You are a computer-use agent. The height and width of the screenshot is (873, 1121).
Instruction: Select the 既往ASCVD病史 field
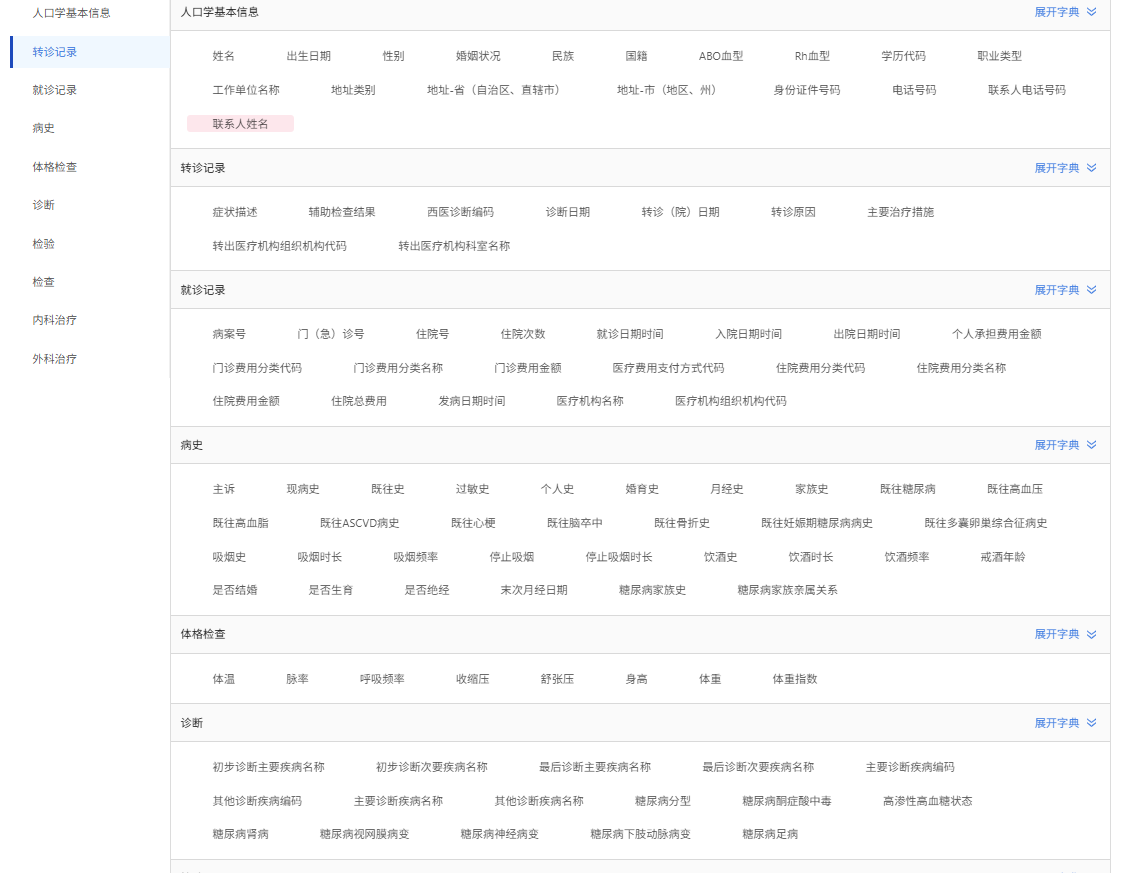click(359, 523)
